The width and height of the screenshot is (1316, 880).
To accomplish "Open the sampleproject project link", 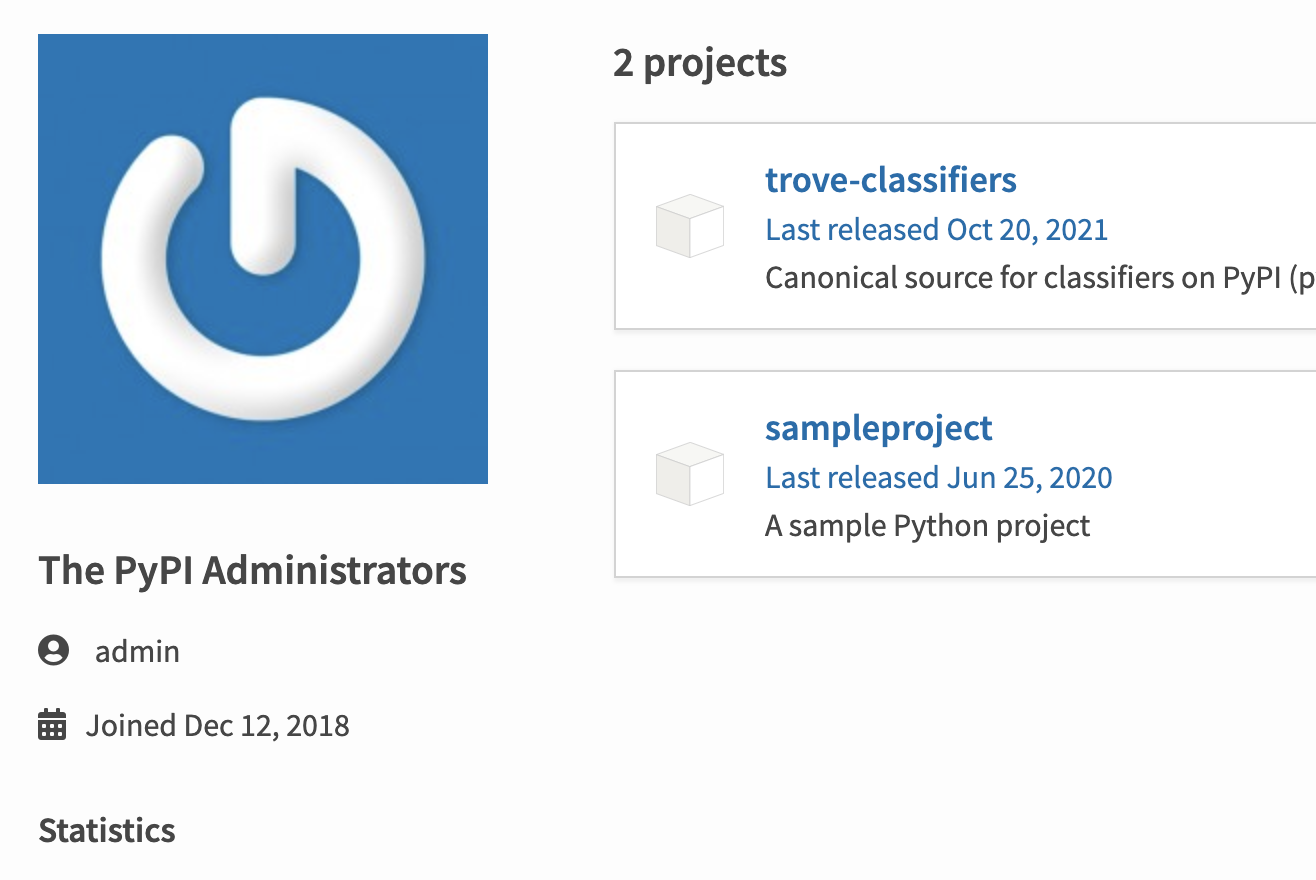I will (x=878, y=428).
